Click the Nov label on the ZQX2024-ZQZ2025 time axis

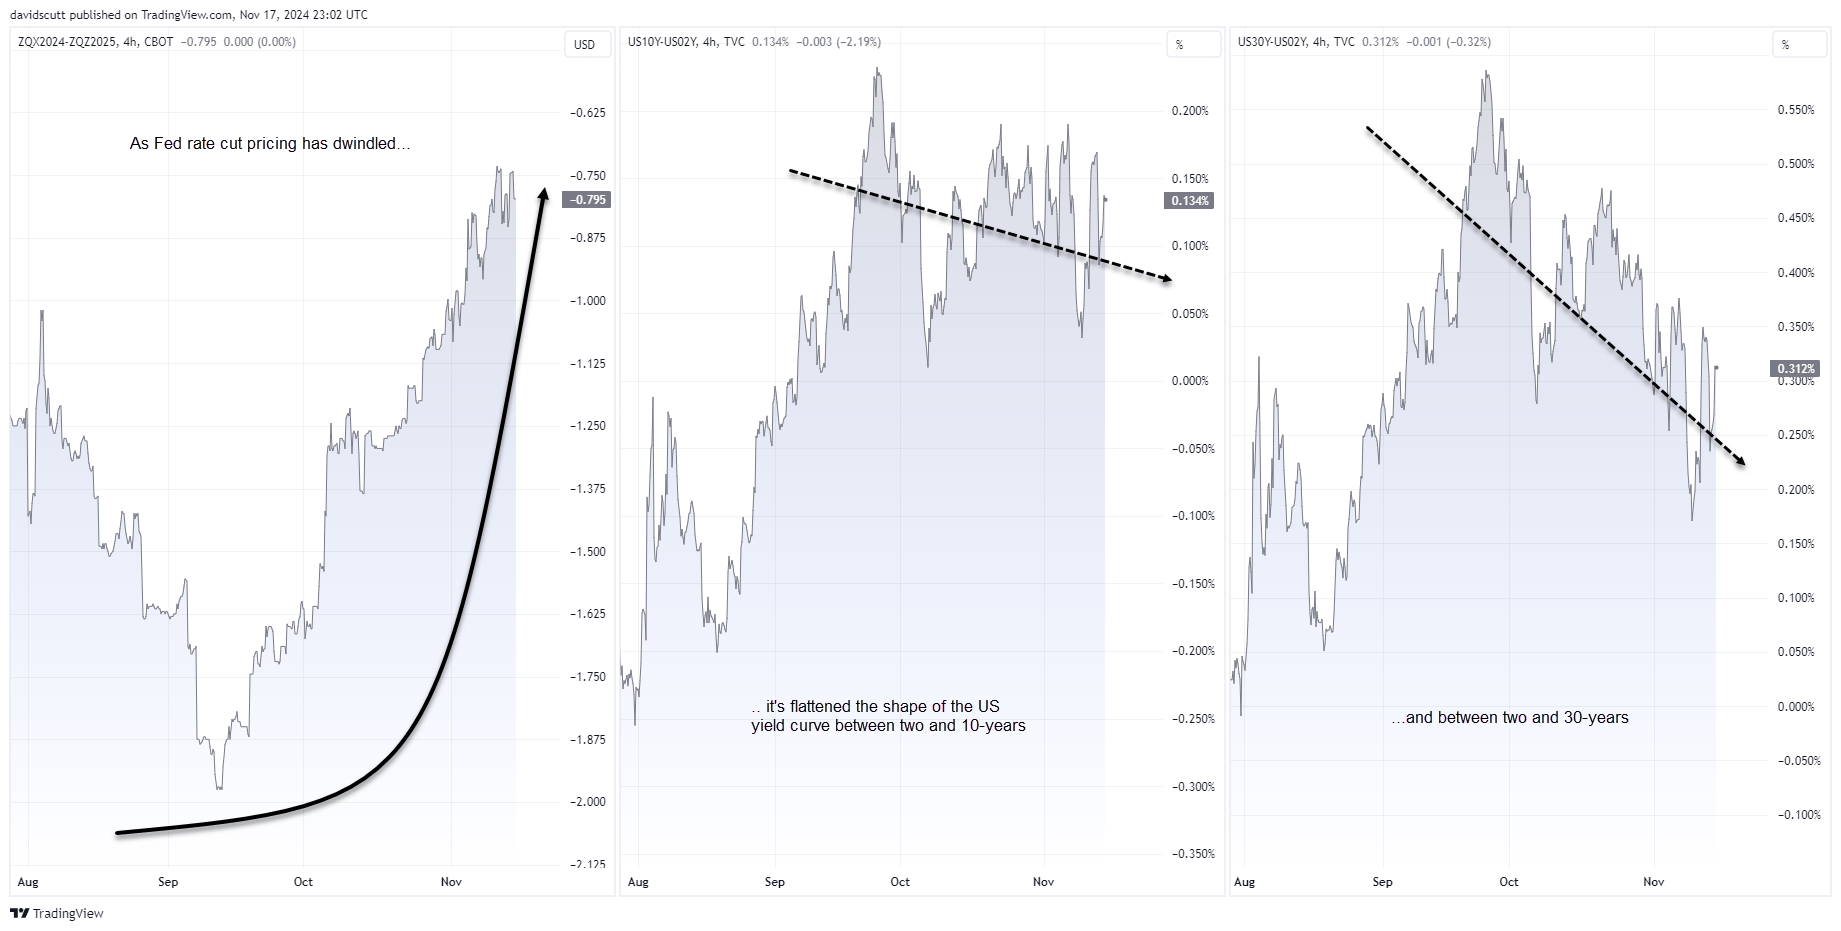(451, 882)
